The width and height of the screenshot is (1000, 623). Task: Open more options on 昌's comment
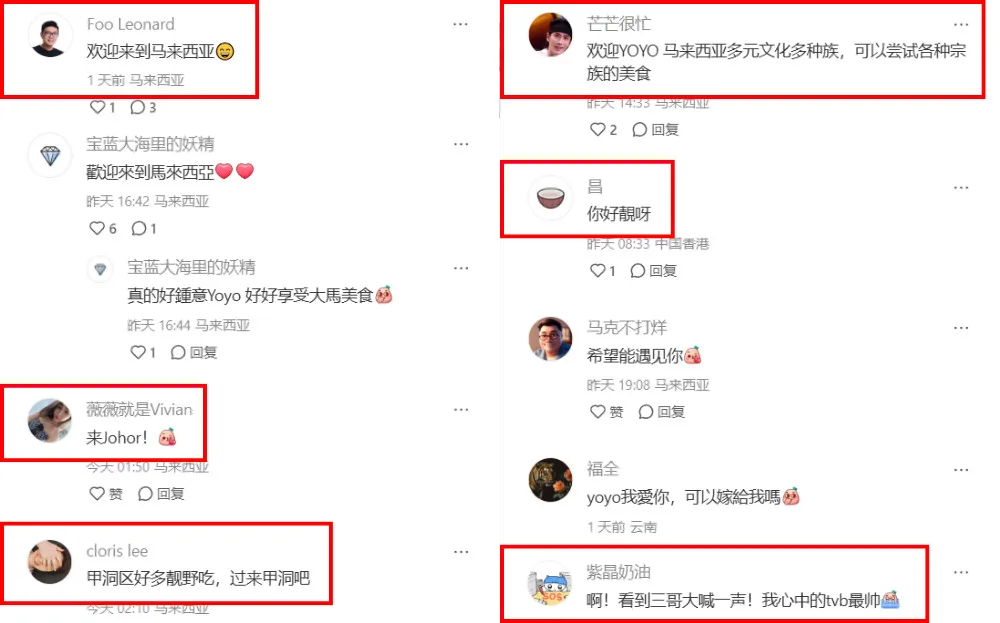961,187
